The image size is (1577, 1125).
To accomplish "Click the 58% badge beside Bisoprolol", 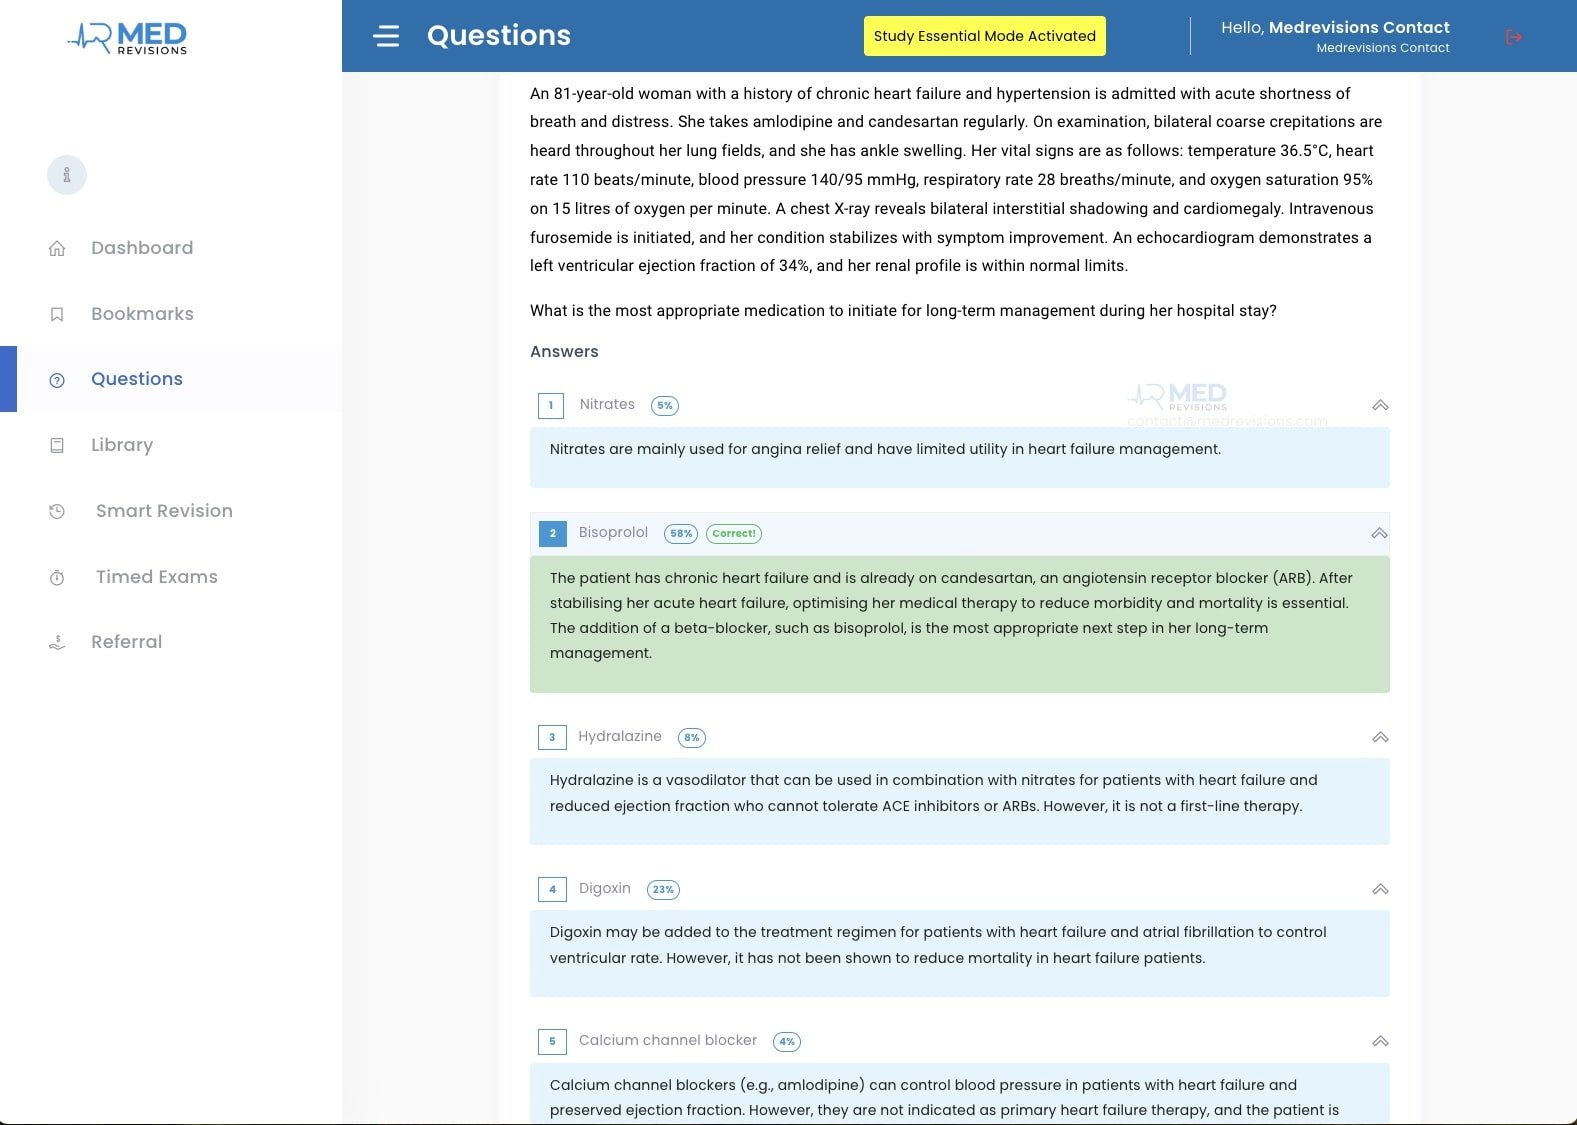I will (681, 533).
